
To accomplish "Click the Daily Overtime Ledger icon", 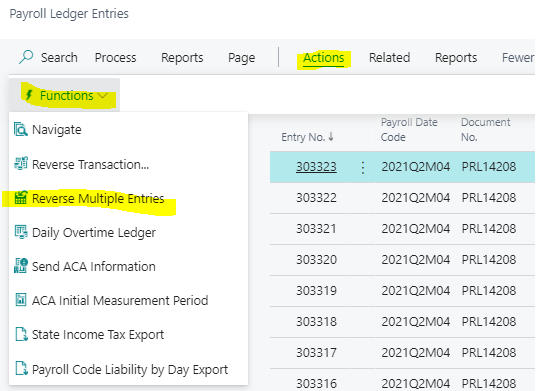I will (21, 232).
